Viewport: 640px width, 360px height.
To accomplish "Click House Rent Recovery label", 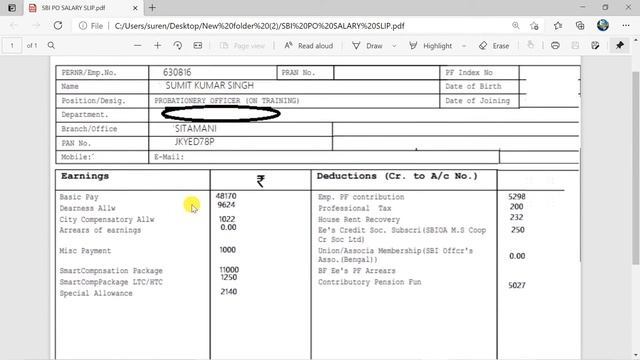I will pos(359,219).
